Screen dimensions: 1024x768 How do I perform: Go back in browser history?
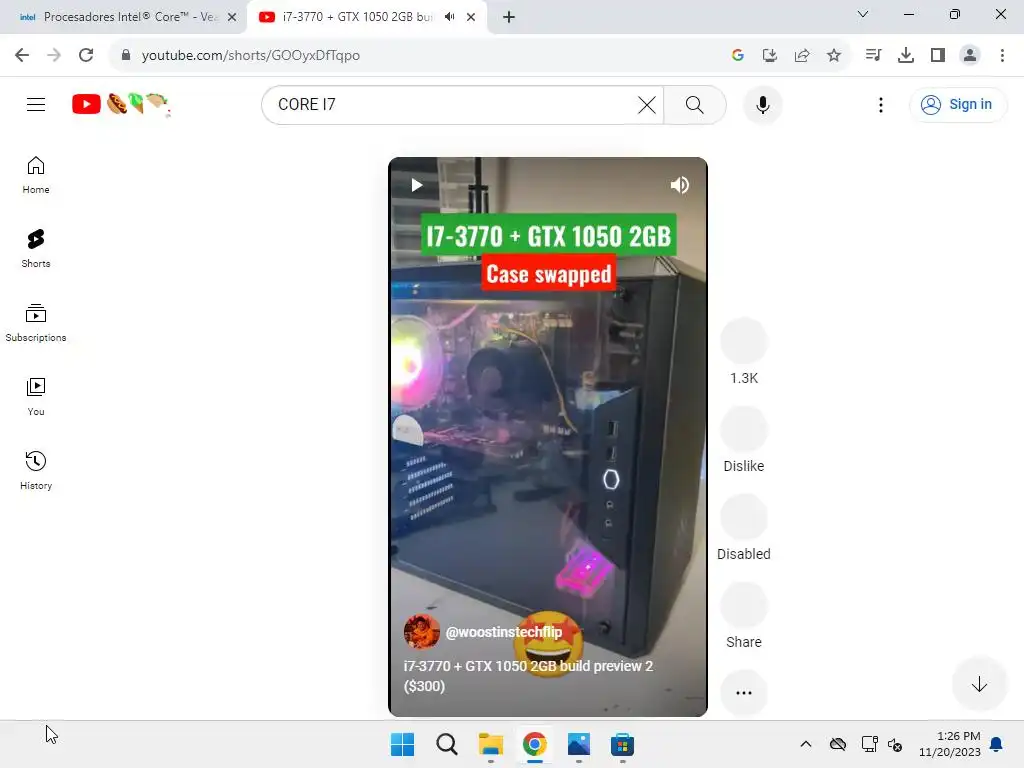click(x=22, y=55)
